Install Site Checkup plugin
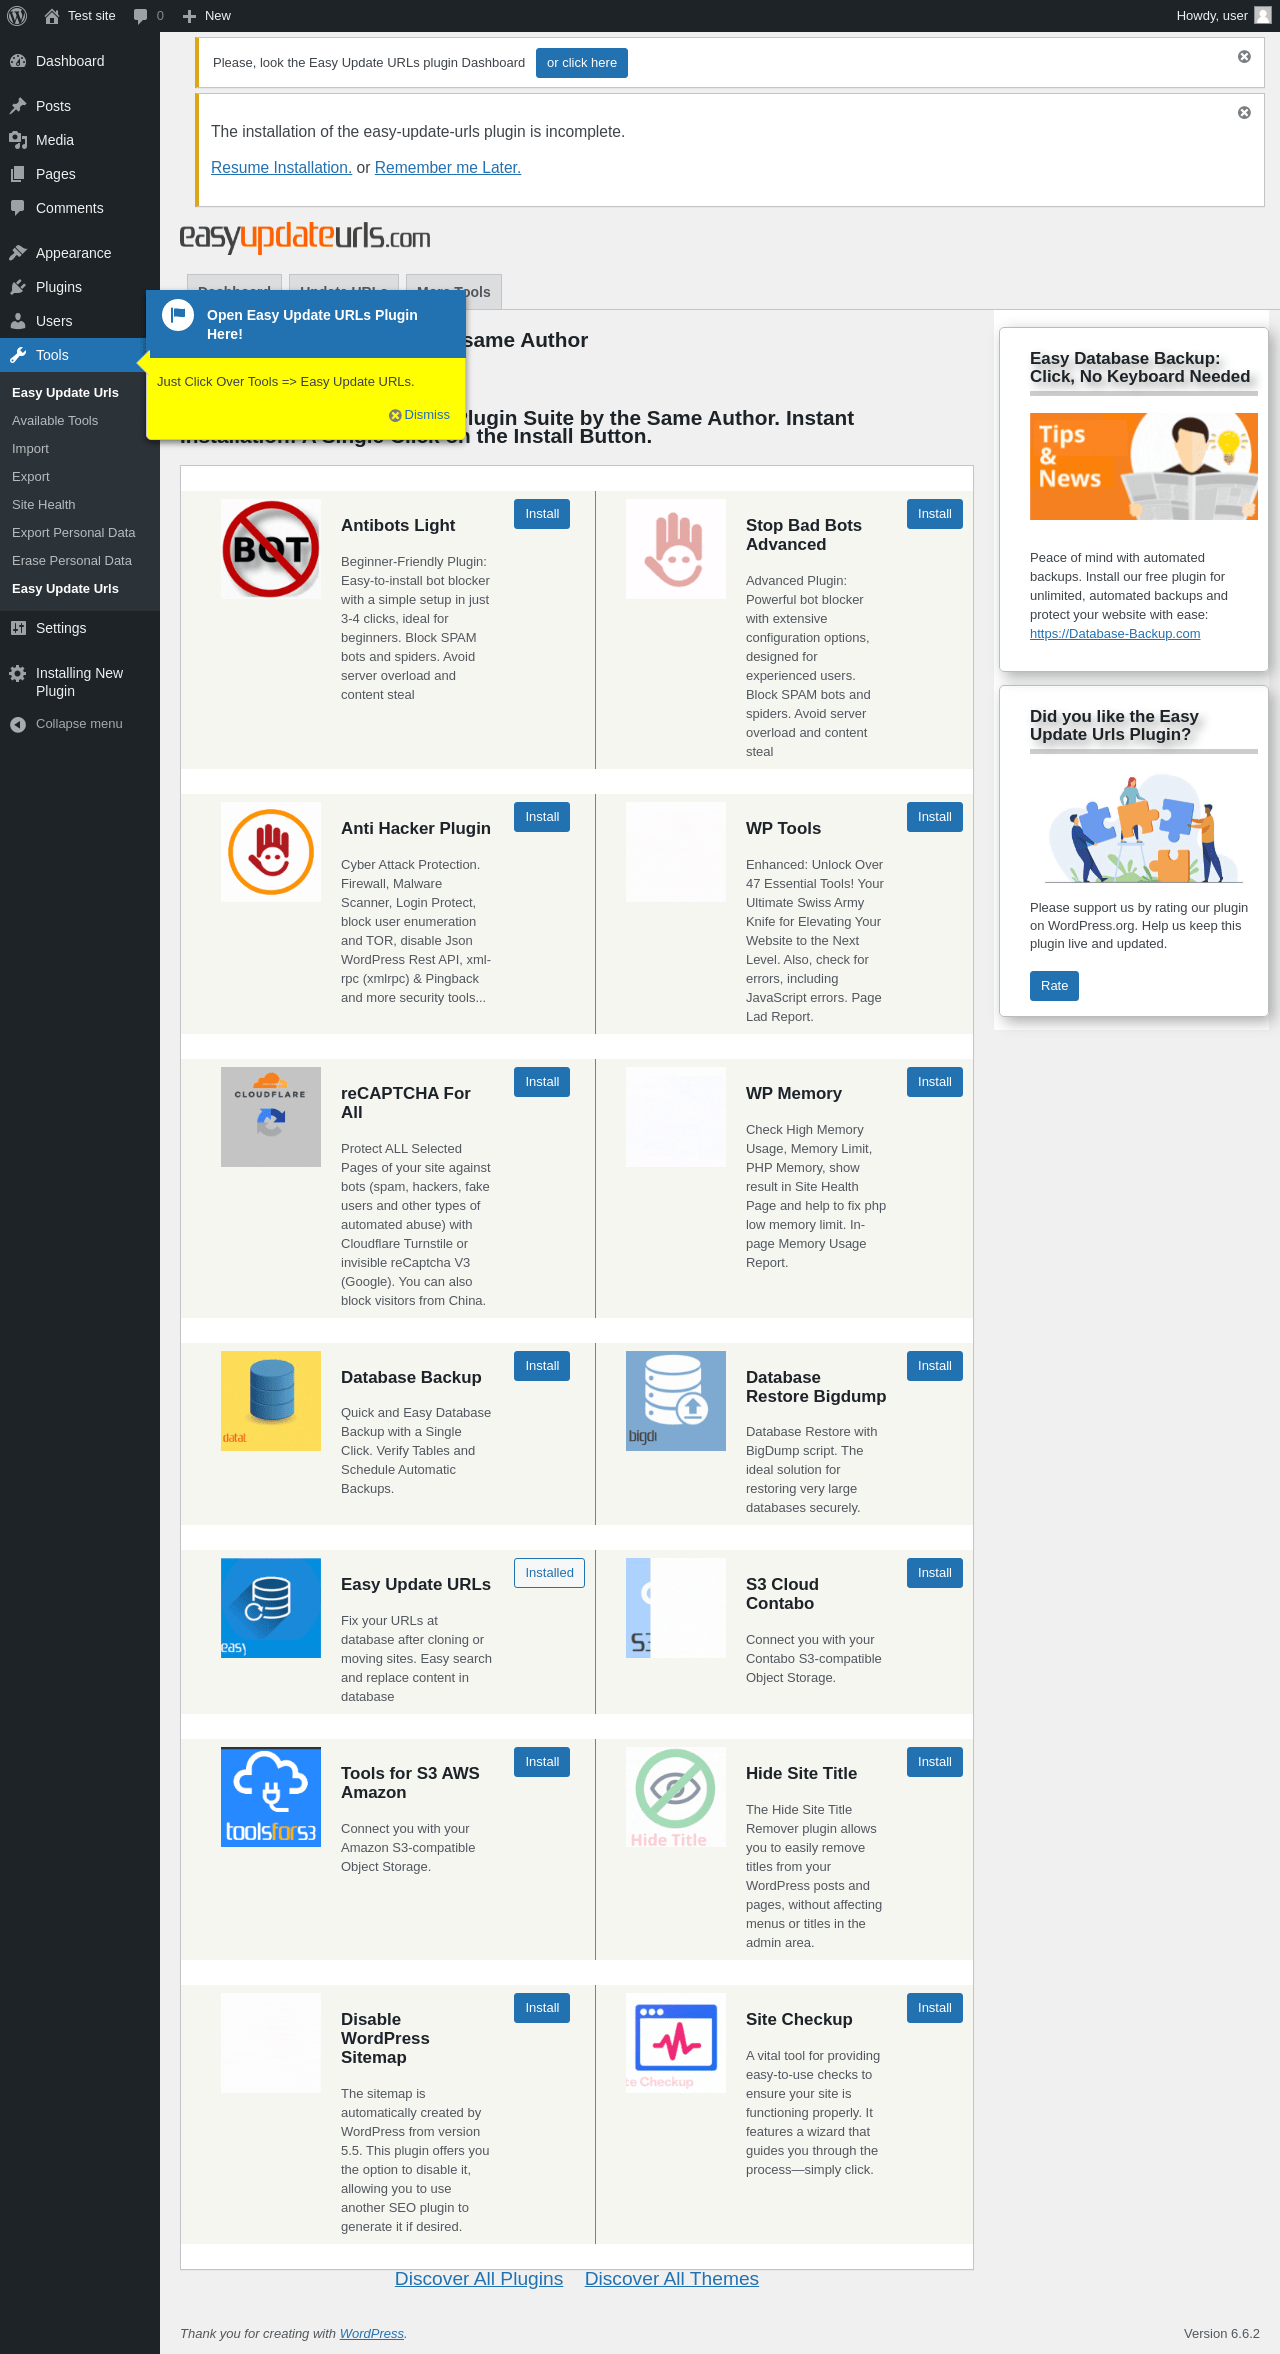This screenshot has width=1280, height=2354. 935,2008
